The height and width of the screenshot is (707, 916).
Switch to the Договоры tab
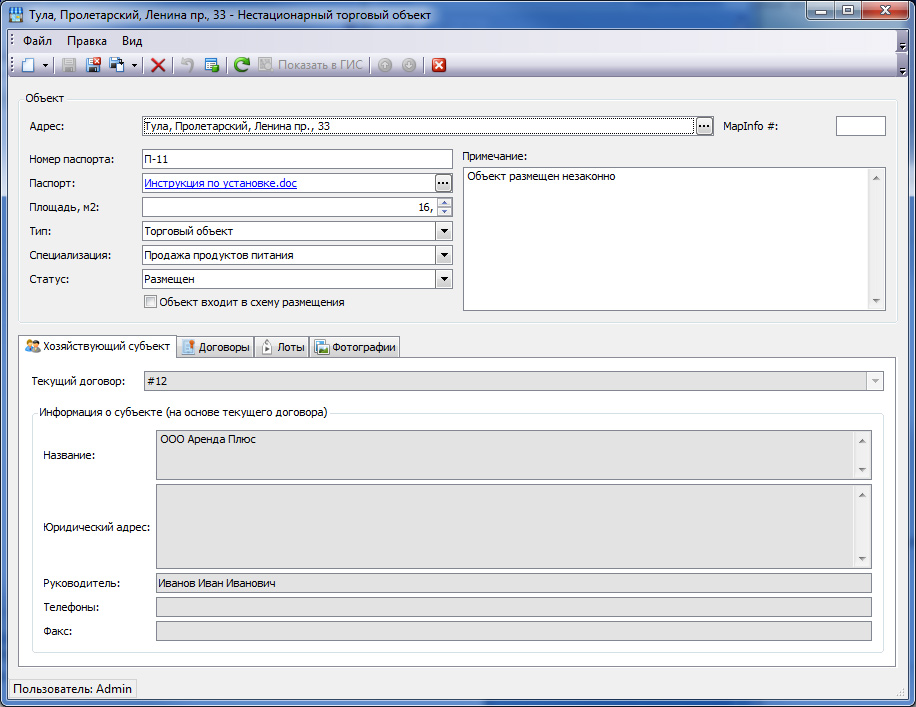[215, 347]
